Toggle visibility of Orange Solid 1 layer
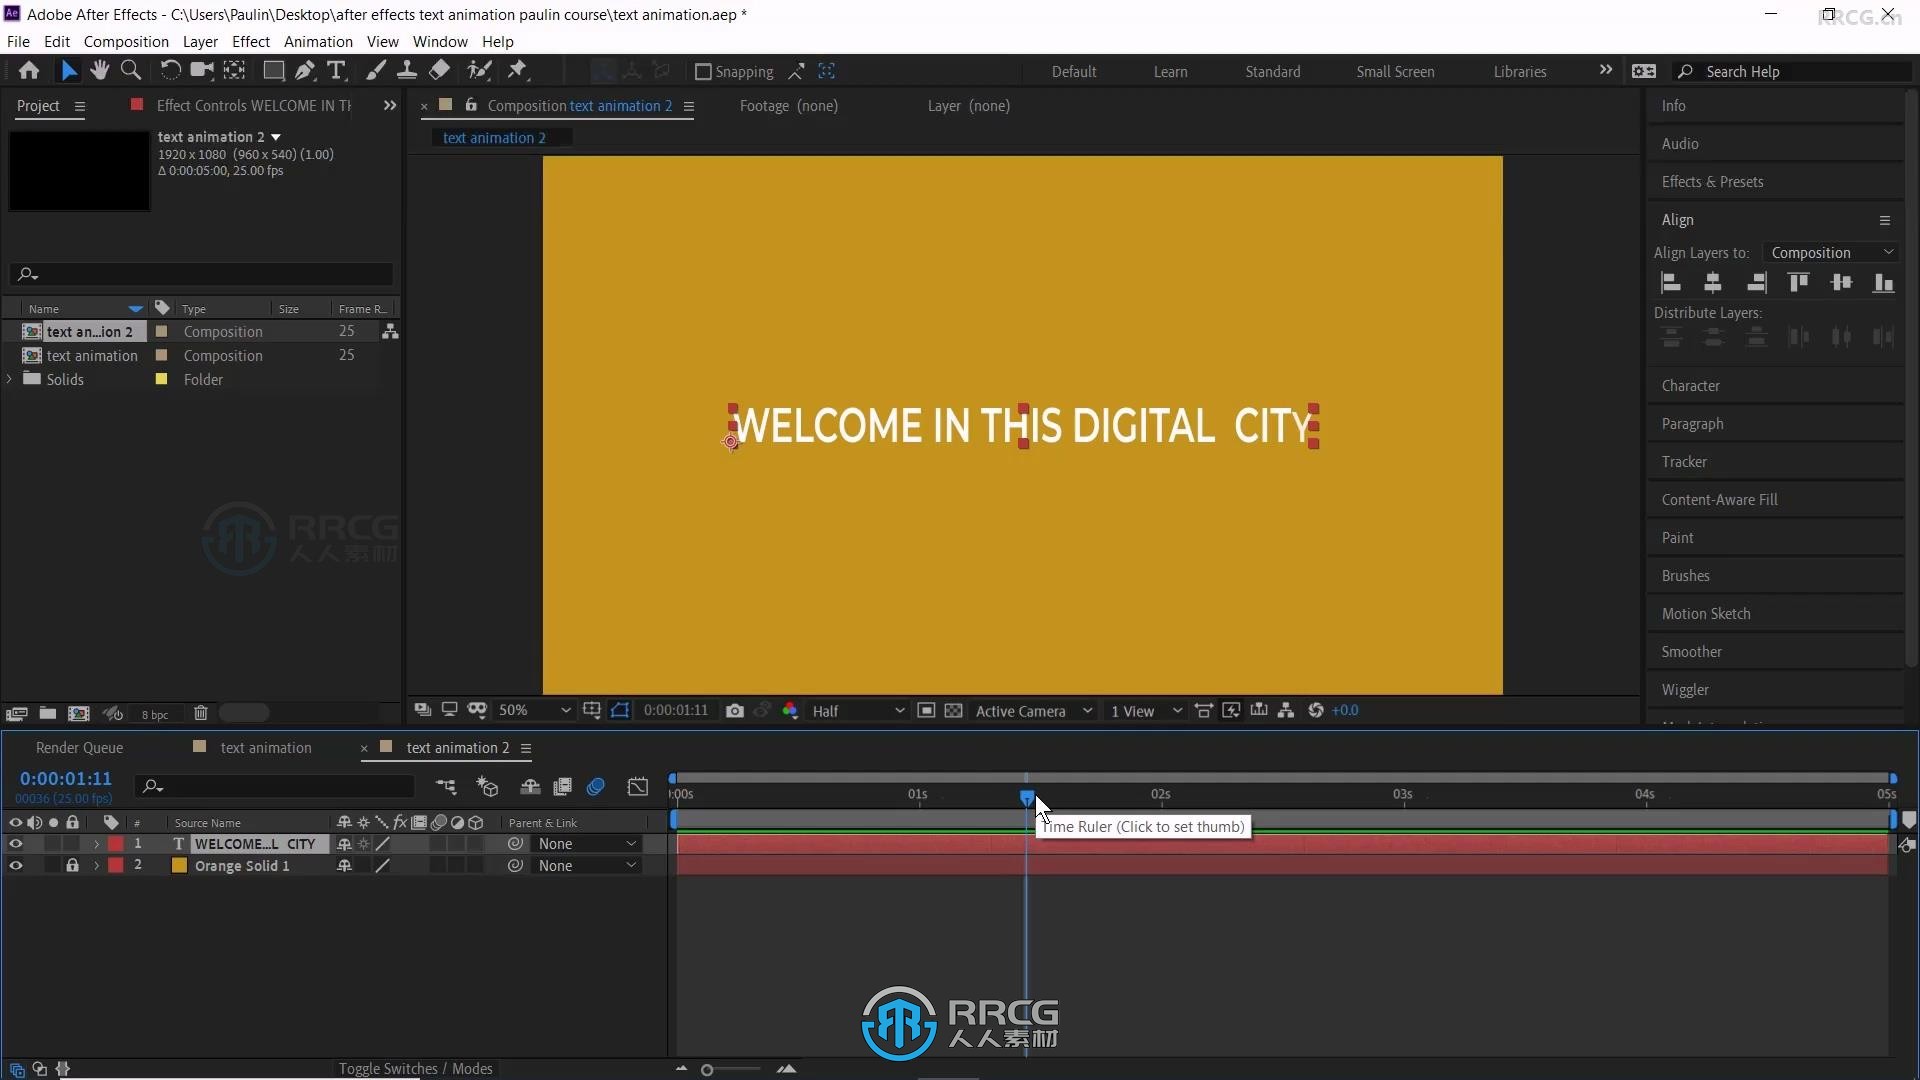Screen dimensions: 1920x1080 (15, 864)
